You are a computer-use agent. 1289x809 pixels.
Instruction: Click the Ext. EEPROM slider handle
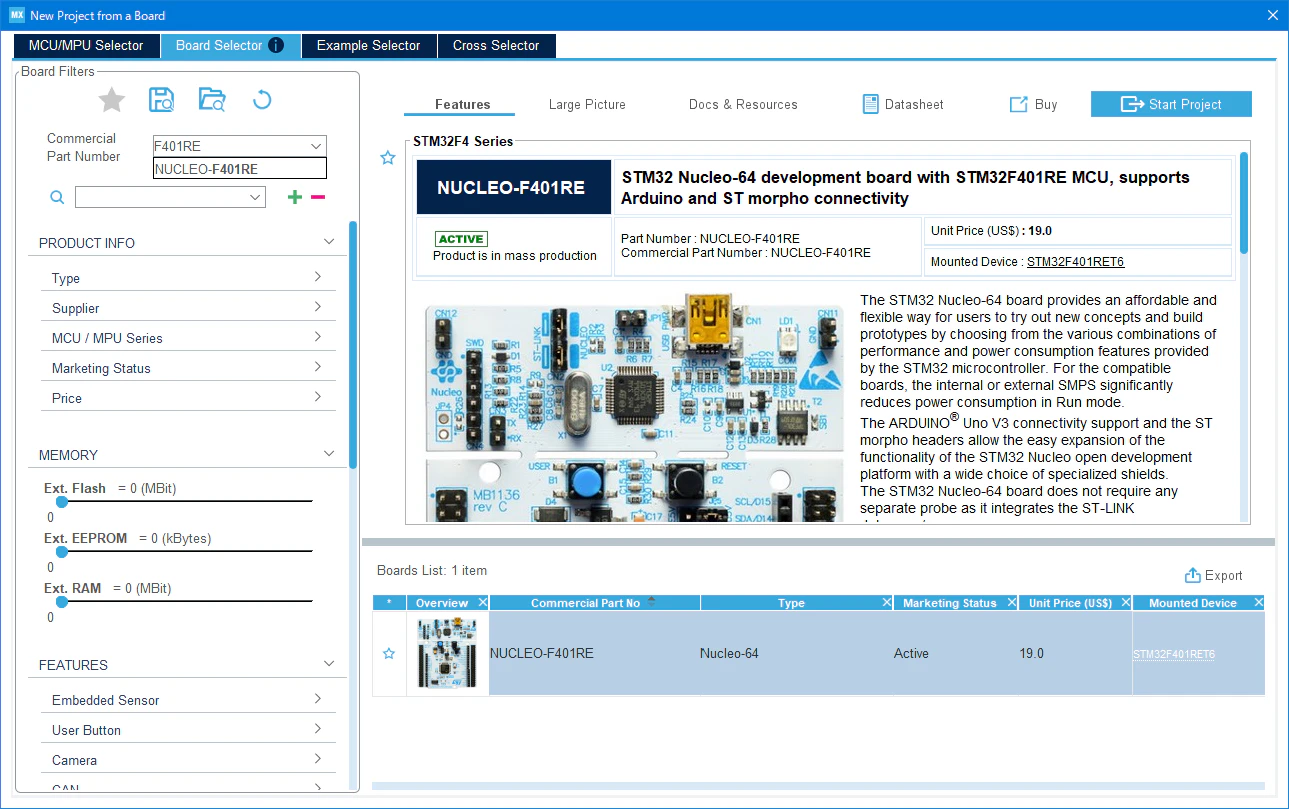pyautogui.click(x=61, y=552)
